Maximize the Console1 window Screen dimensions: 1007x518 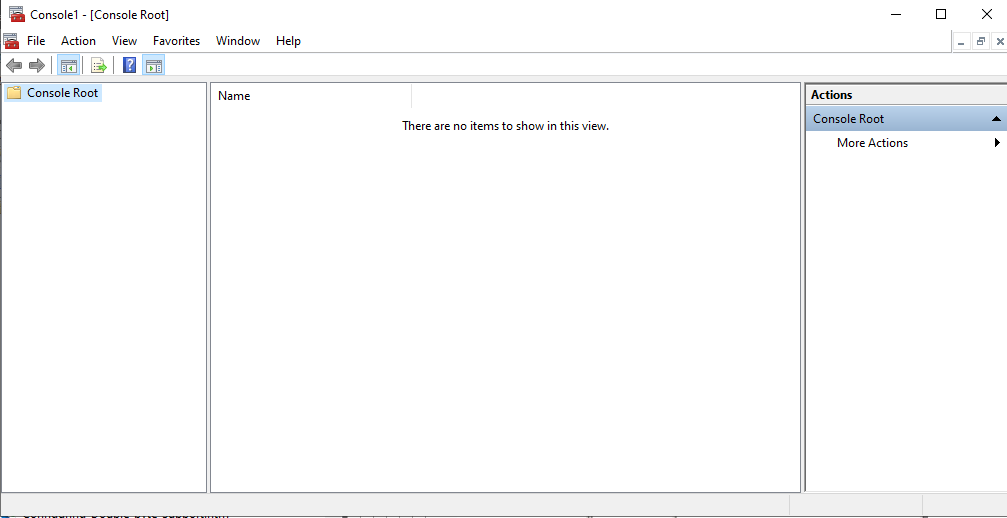coord(941,14)
